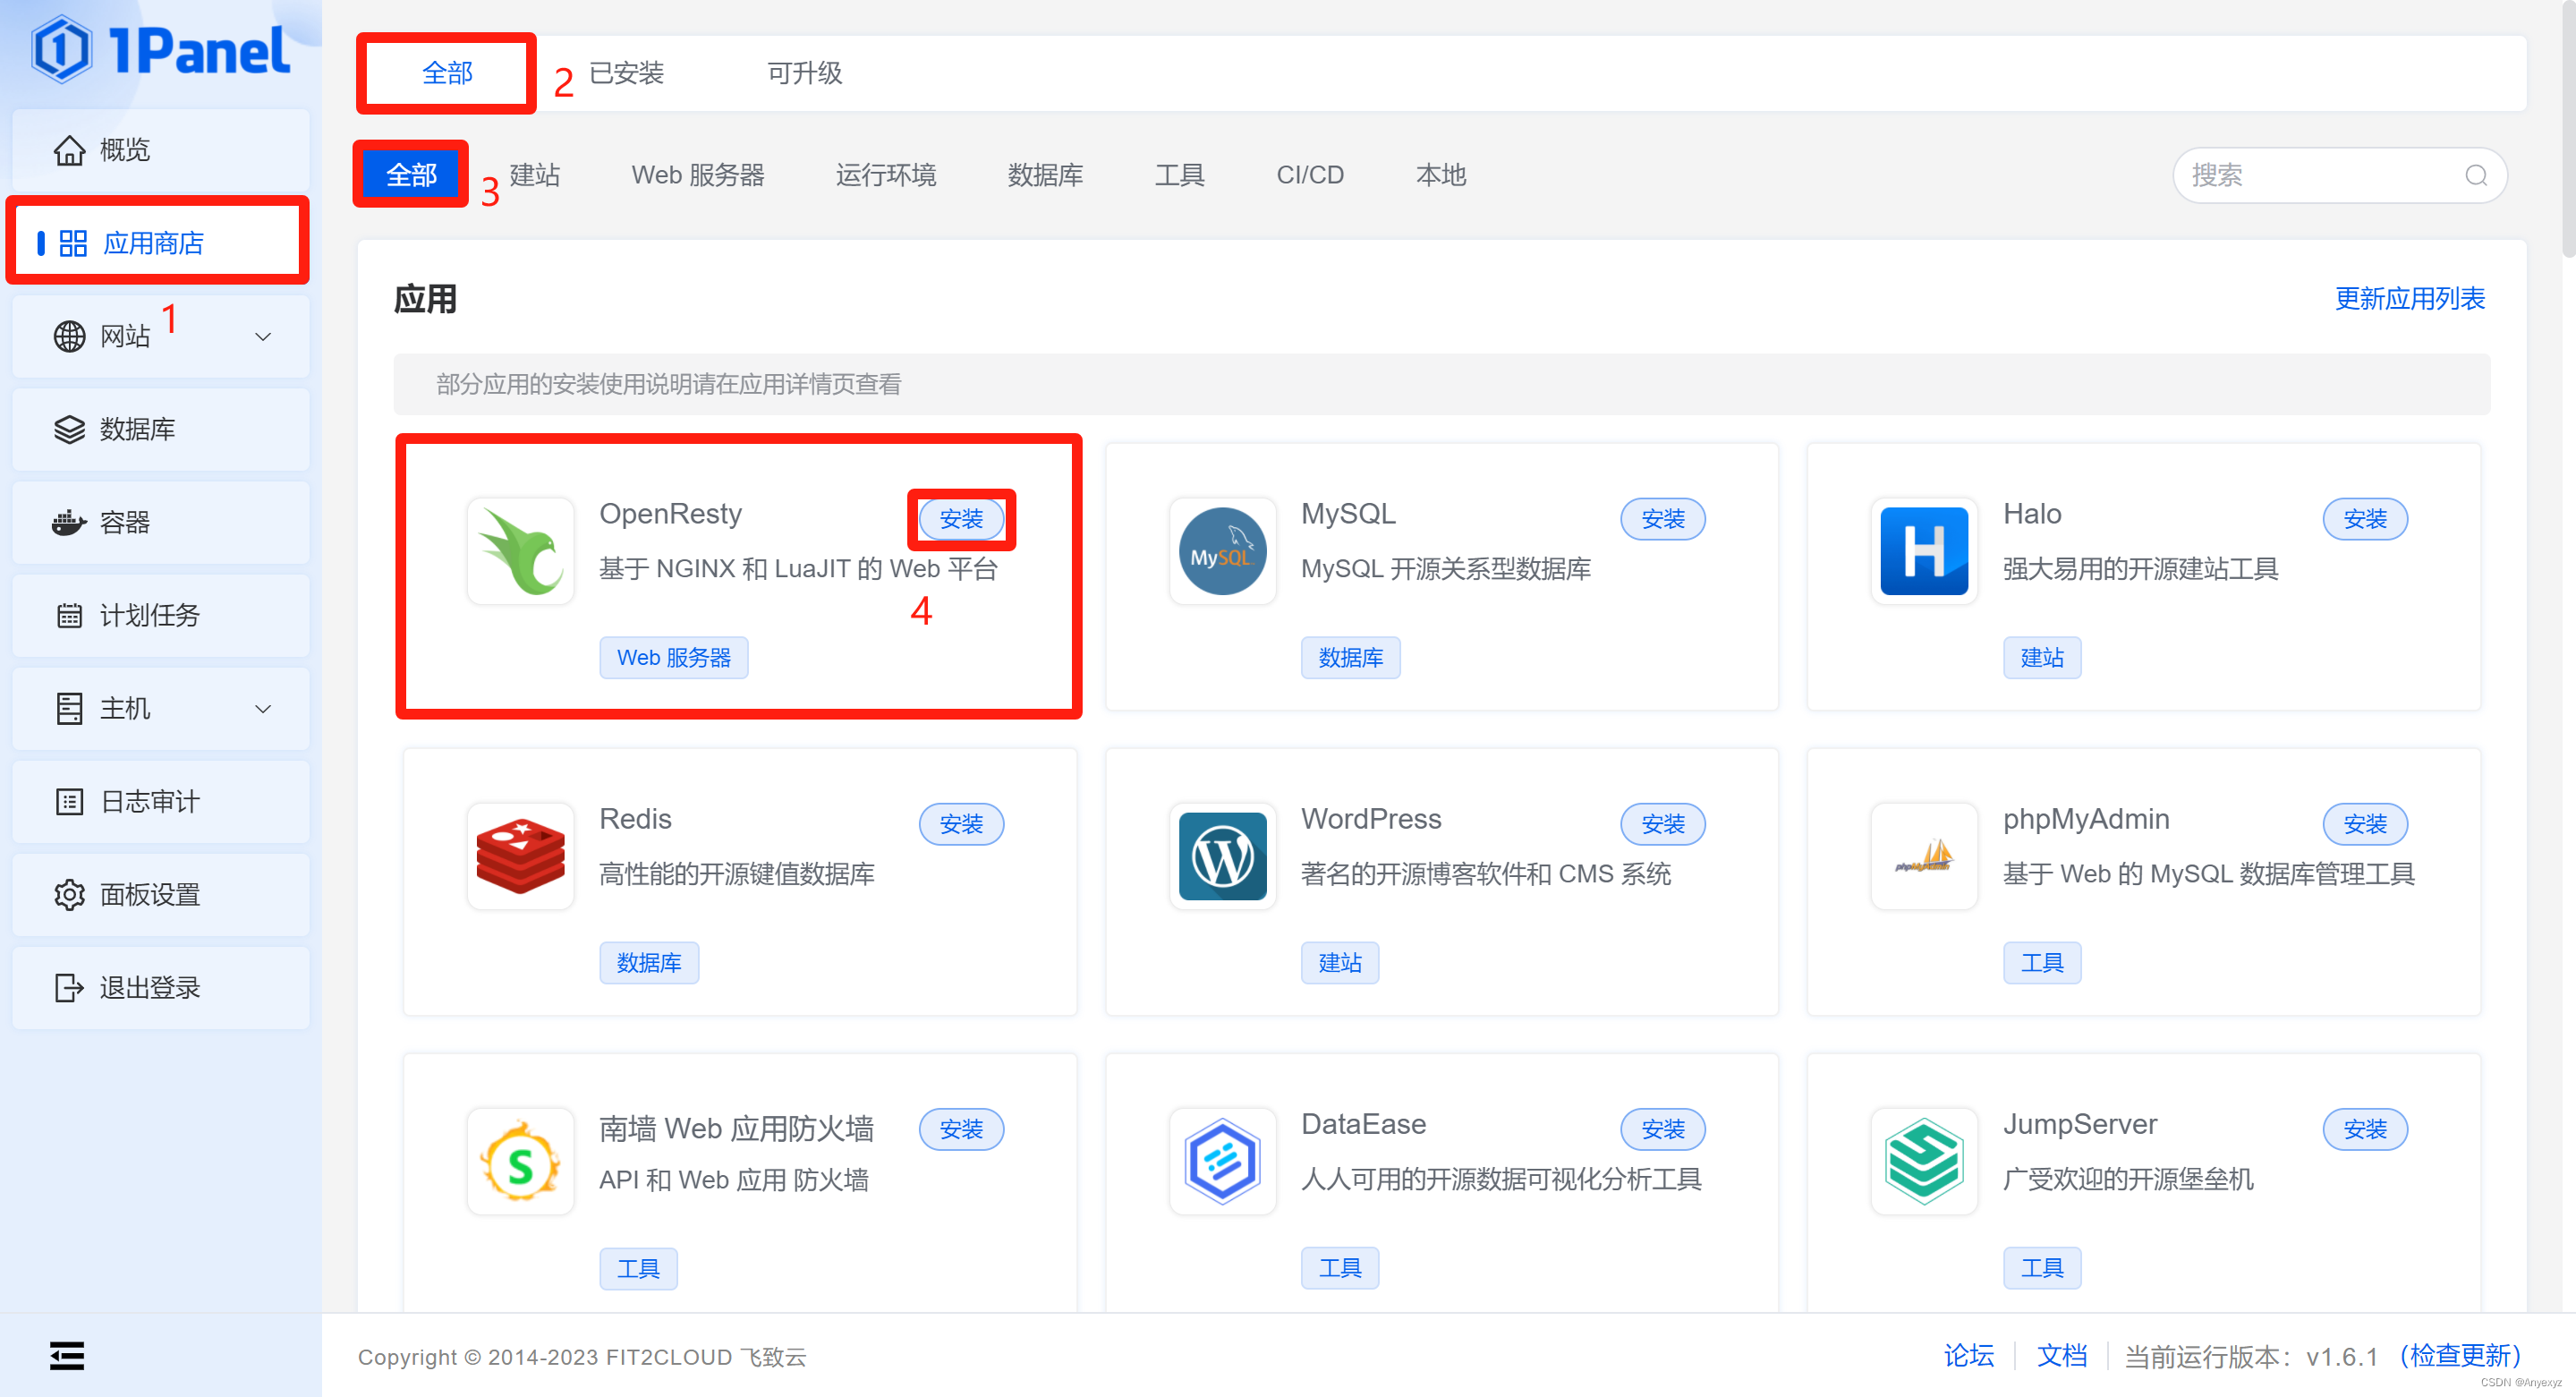Click the 面板设置 gear icon
The image size is (2576, 1397).
pos(69,894)
